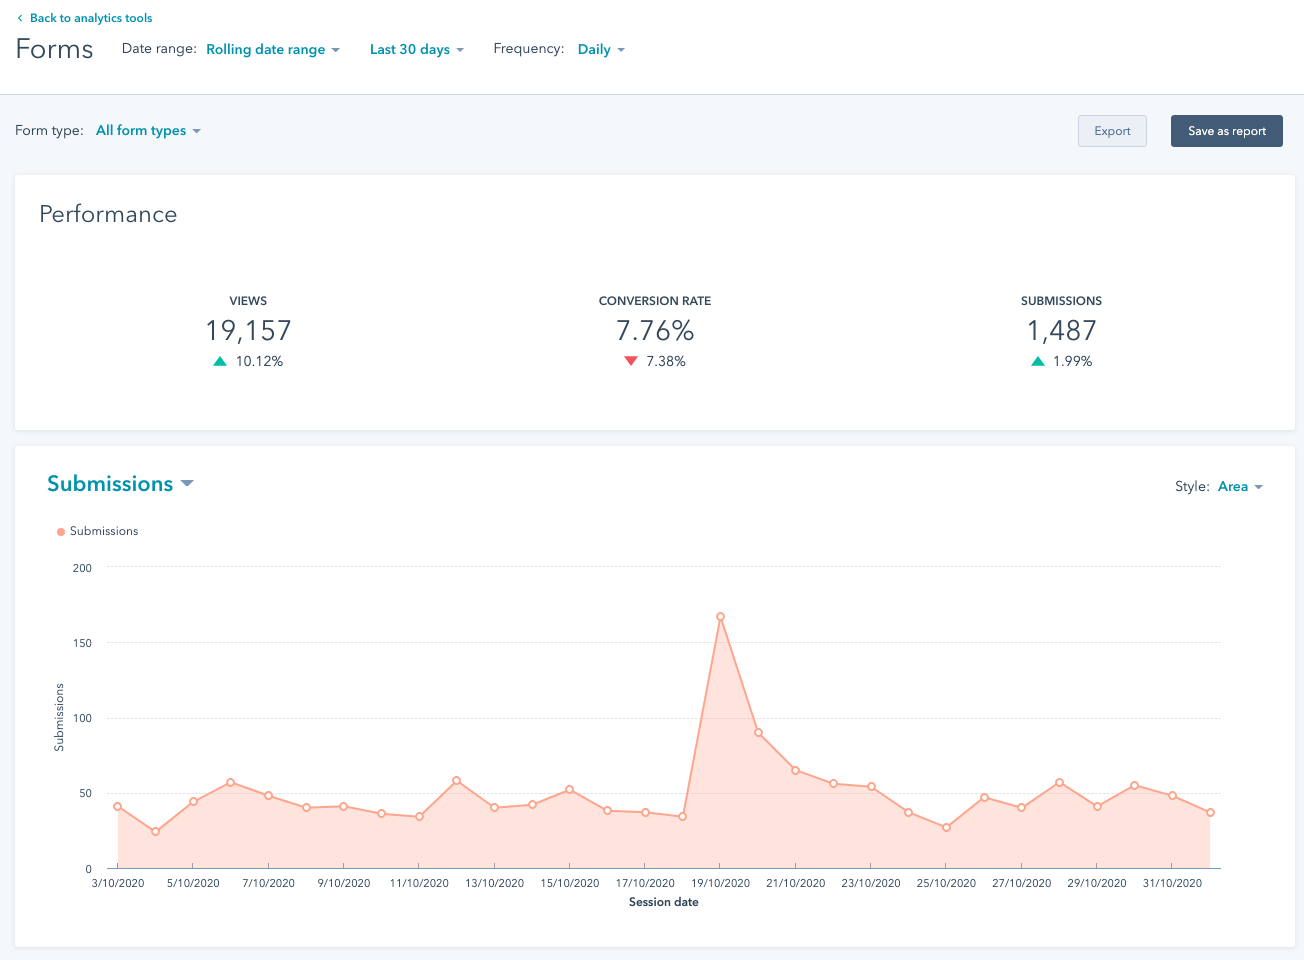The image size is (1304, 960).
Task: Change the chart style from Area
Action: [1240, 487]
